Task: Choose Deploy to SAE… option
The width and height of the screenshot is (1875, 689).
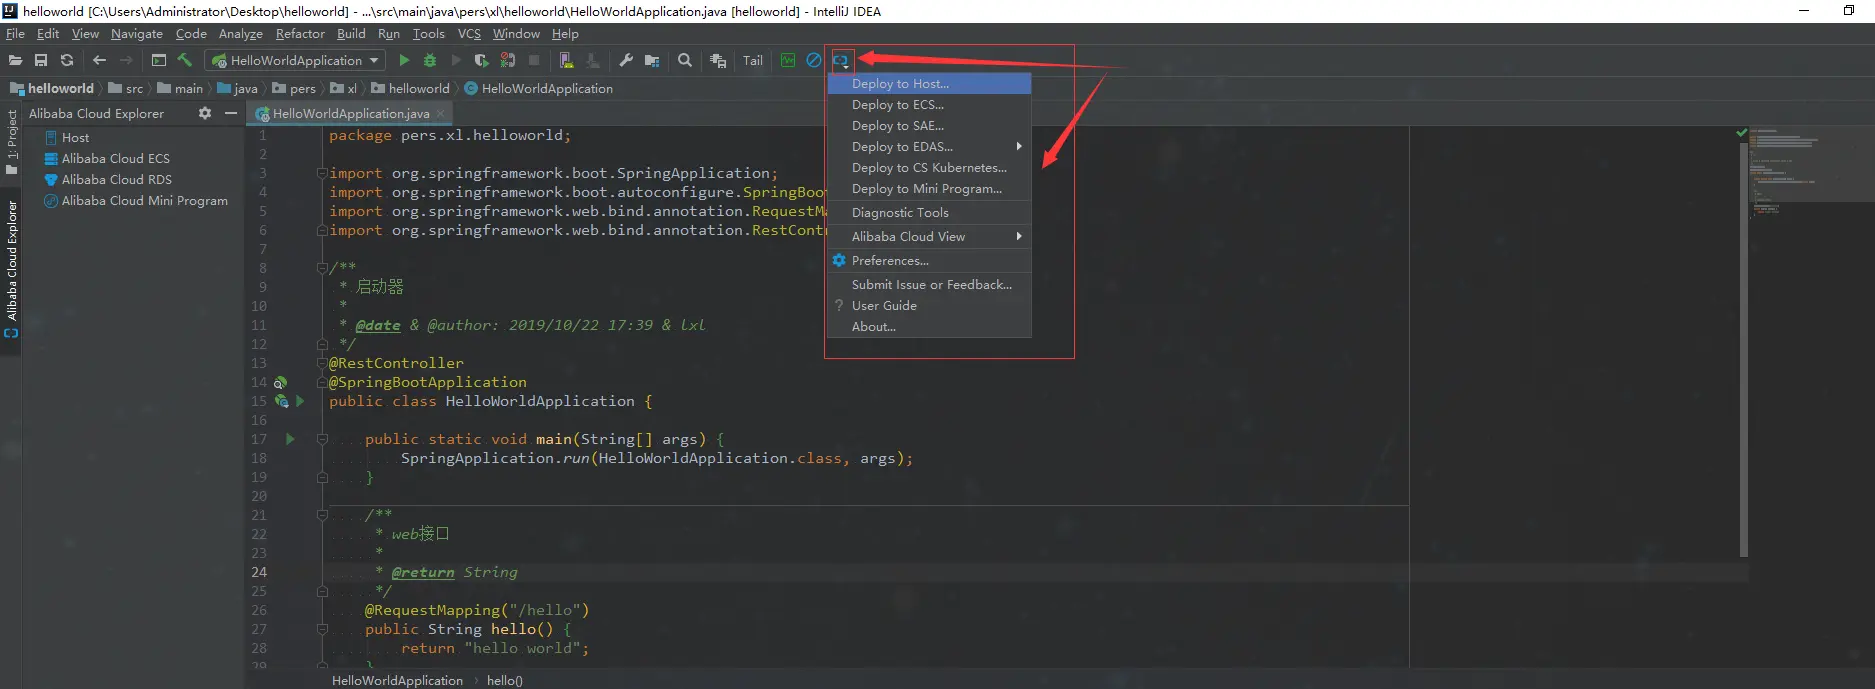Action: coord(929,126)
